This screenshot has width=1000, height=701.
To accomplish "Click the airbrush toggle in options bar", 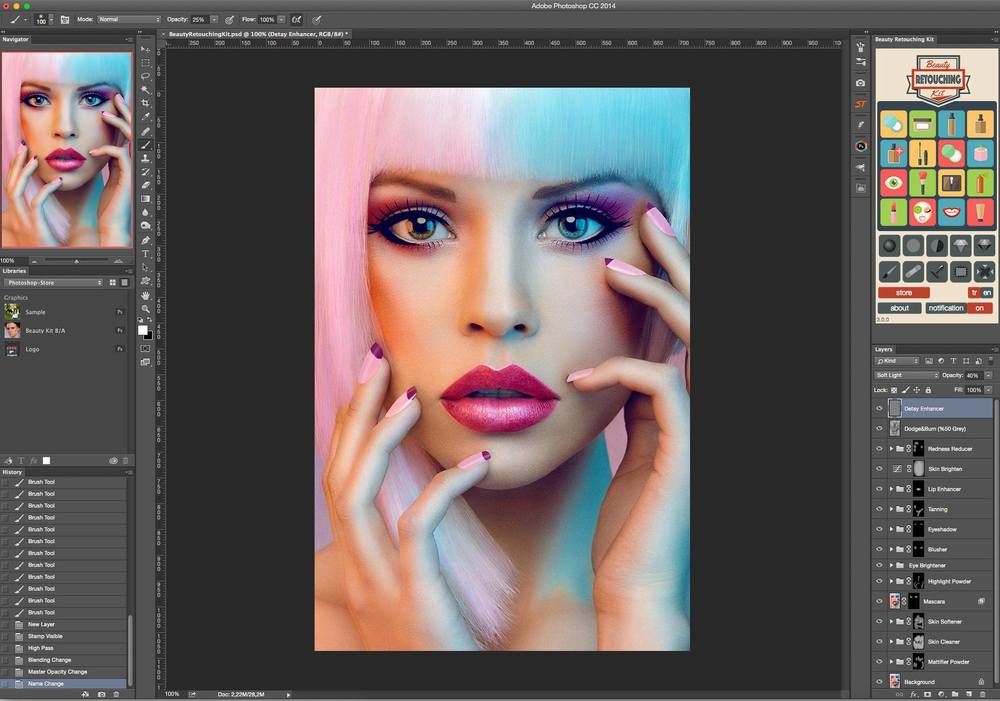I will tap(295, 19).
